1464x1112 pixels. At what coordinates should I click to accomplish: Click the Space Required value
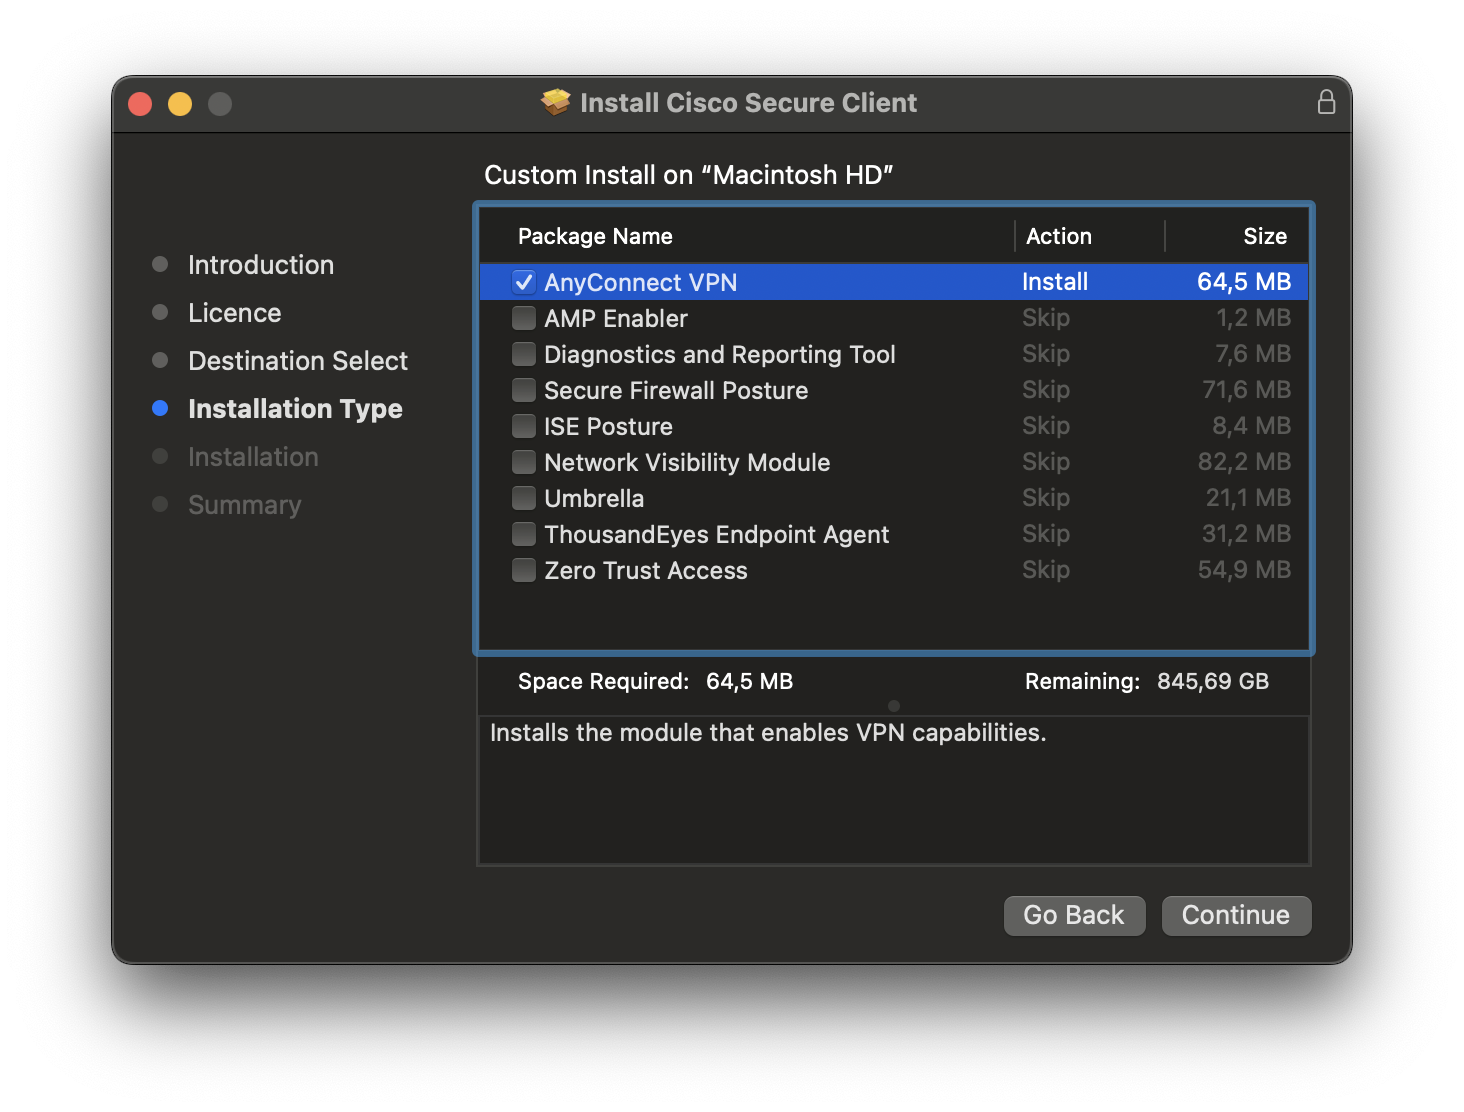749,681
